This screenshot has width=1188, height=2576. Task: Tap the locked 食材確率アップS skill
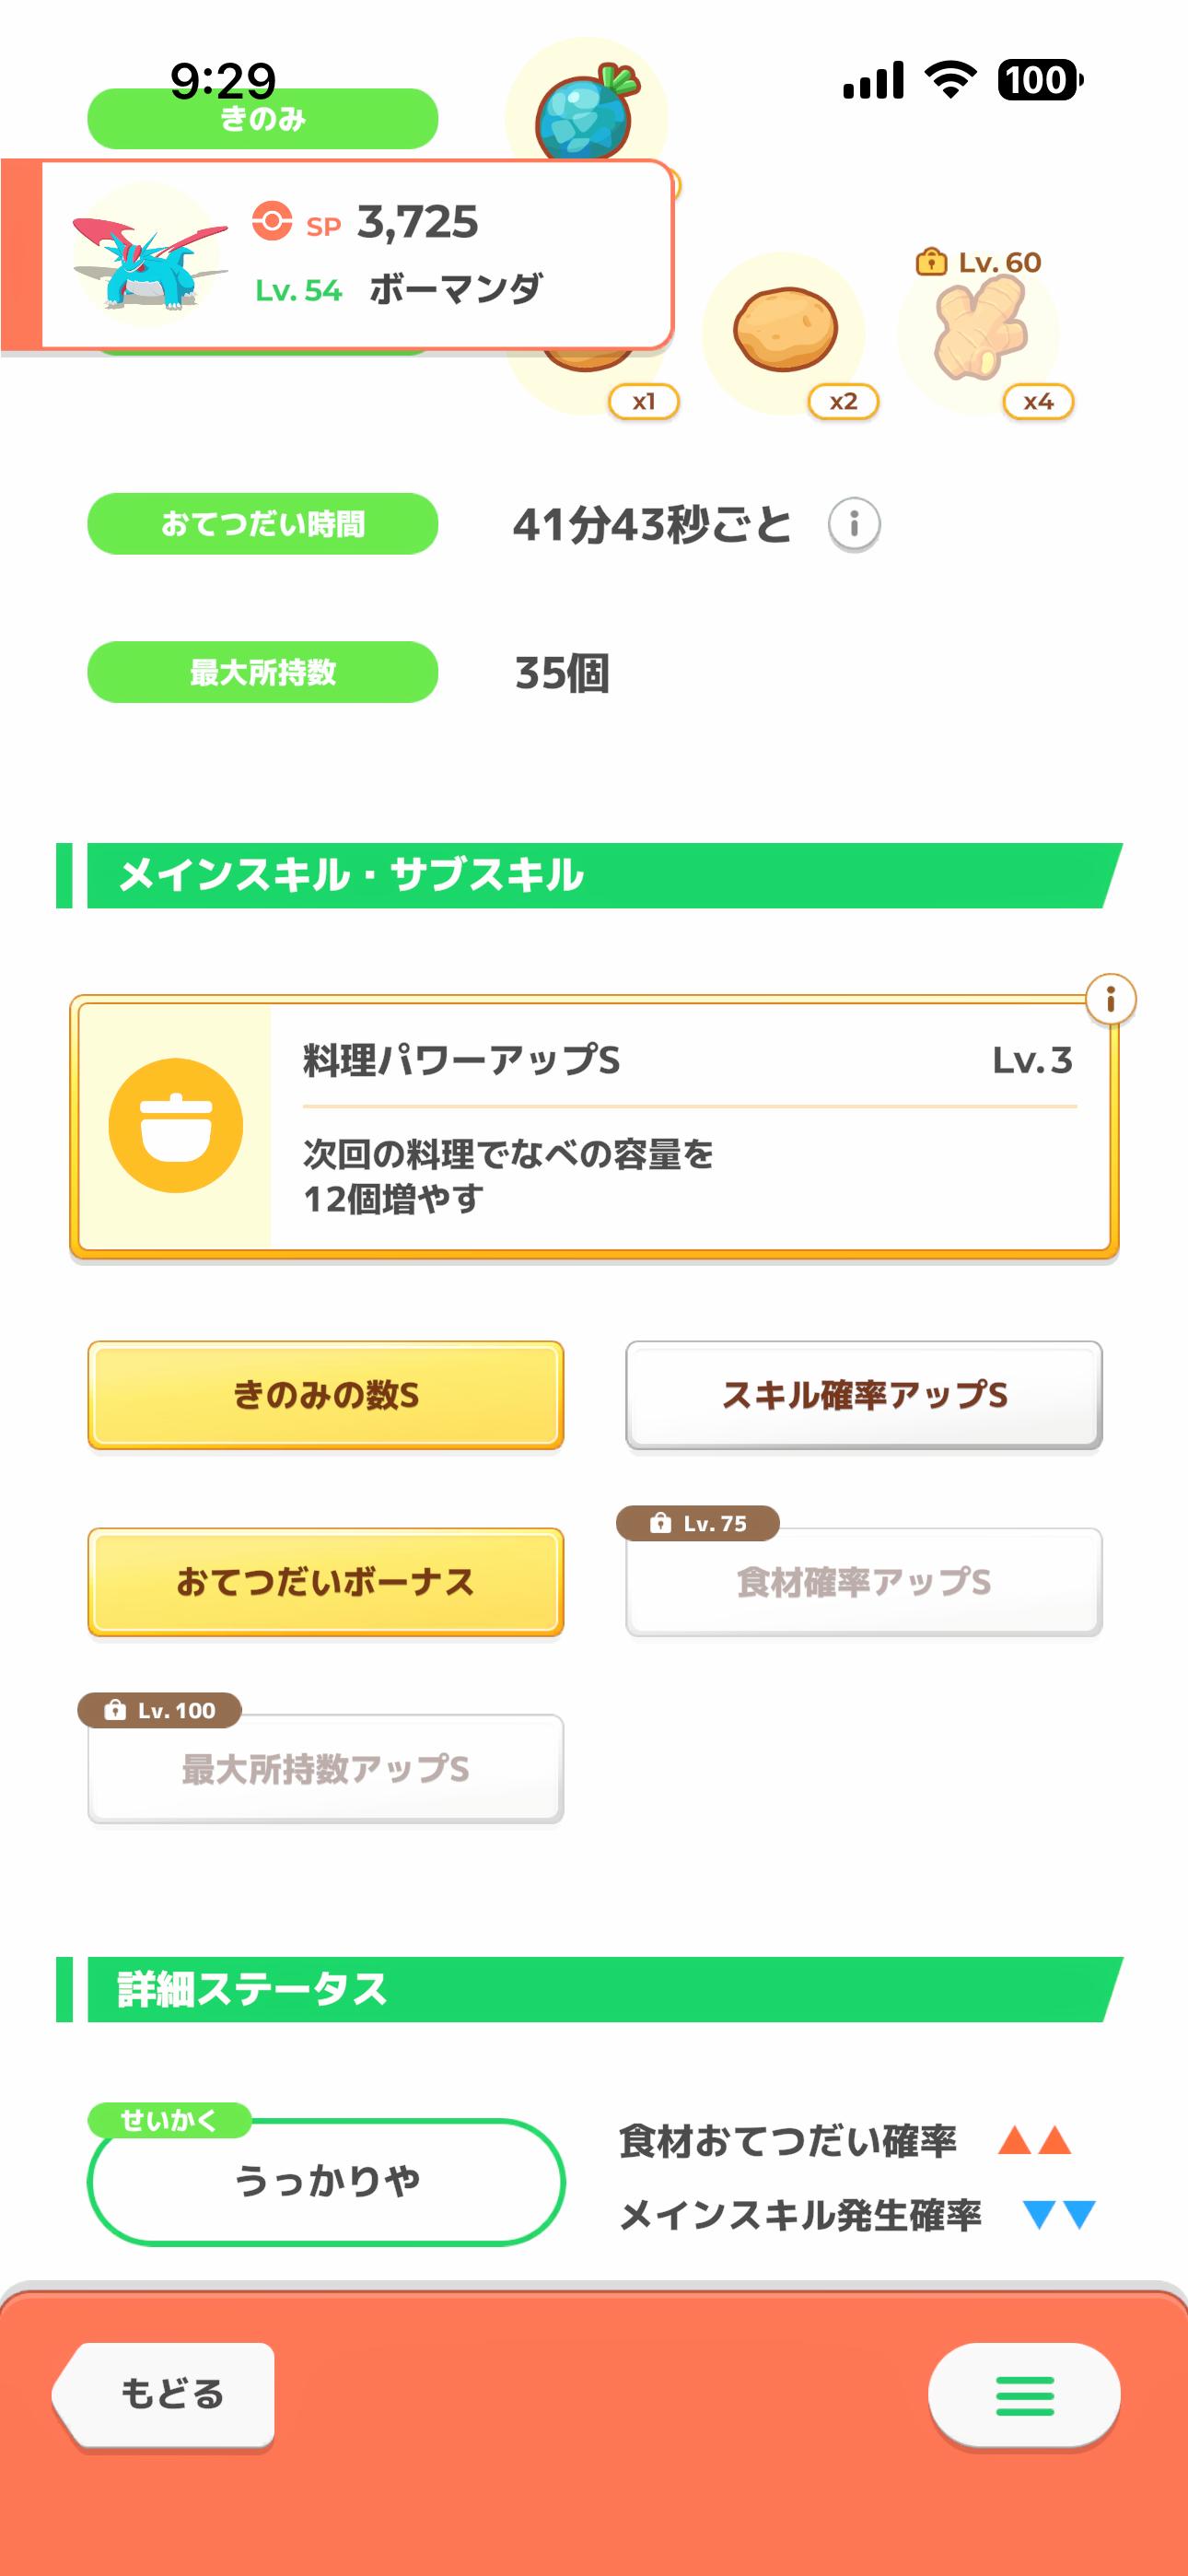point(864,1581)
